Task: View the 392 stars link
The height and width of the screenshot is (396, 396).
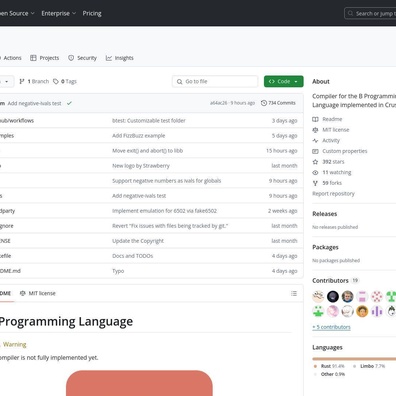Action: click(x=333, y=162)
